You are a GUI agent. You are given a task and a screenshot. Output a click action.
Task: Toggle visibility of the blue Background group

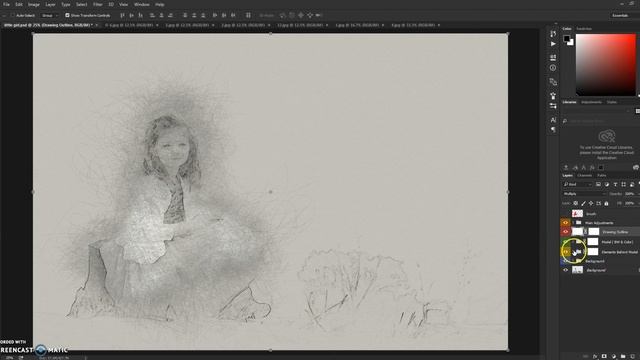(565, 261)
